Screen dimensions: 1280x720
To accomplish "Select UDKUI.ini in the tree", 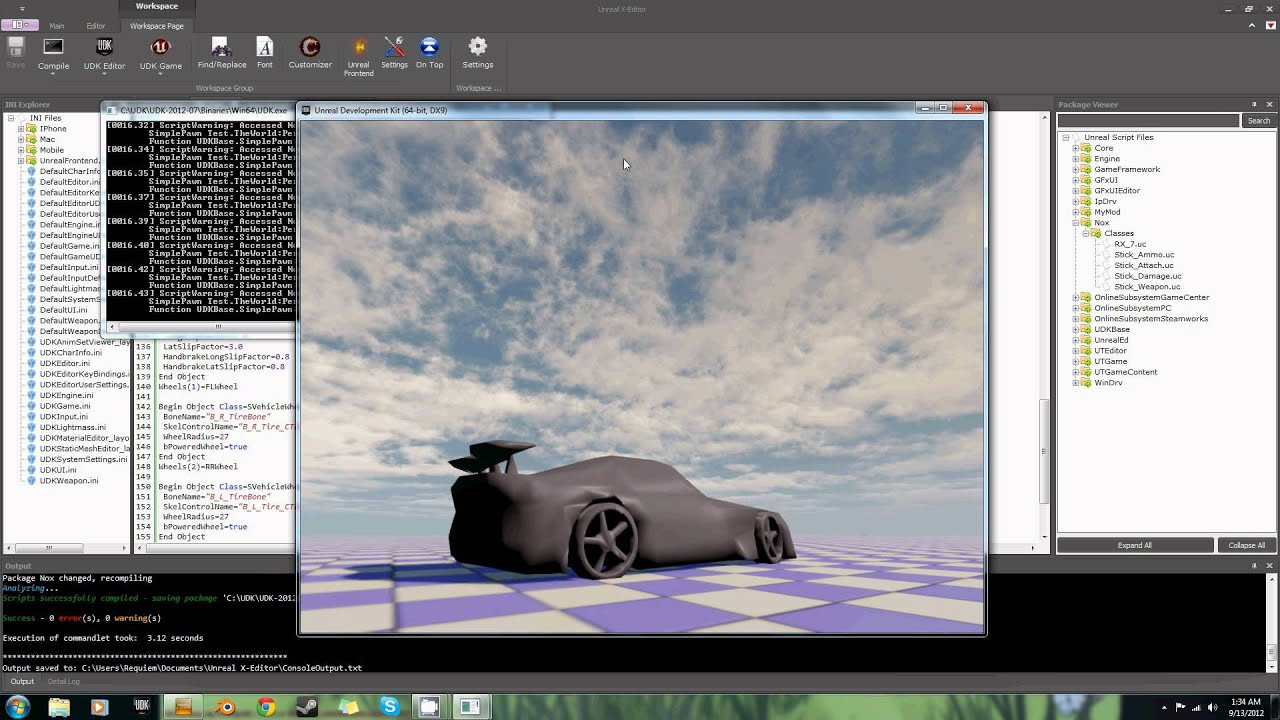I will coord(58,470).
